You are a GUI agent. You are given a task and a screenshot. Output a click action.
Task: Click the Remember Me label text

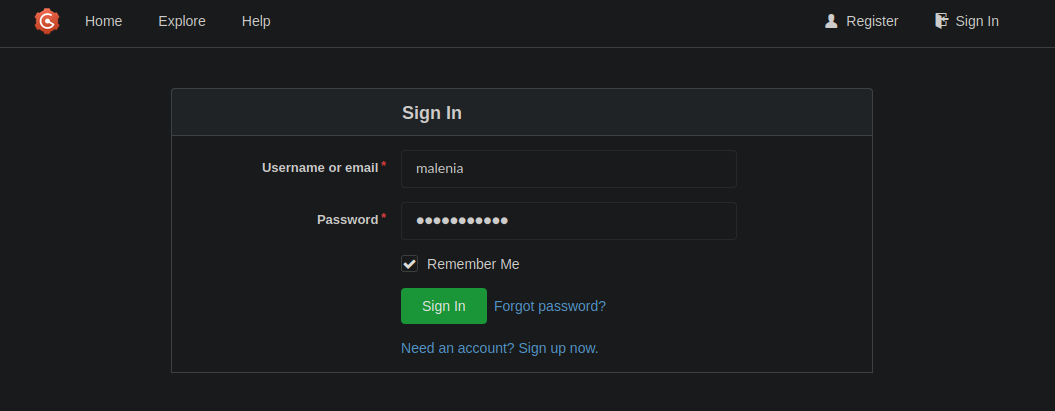coord(473,264)
